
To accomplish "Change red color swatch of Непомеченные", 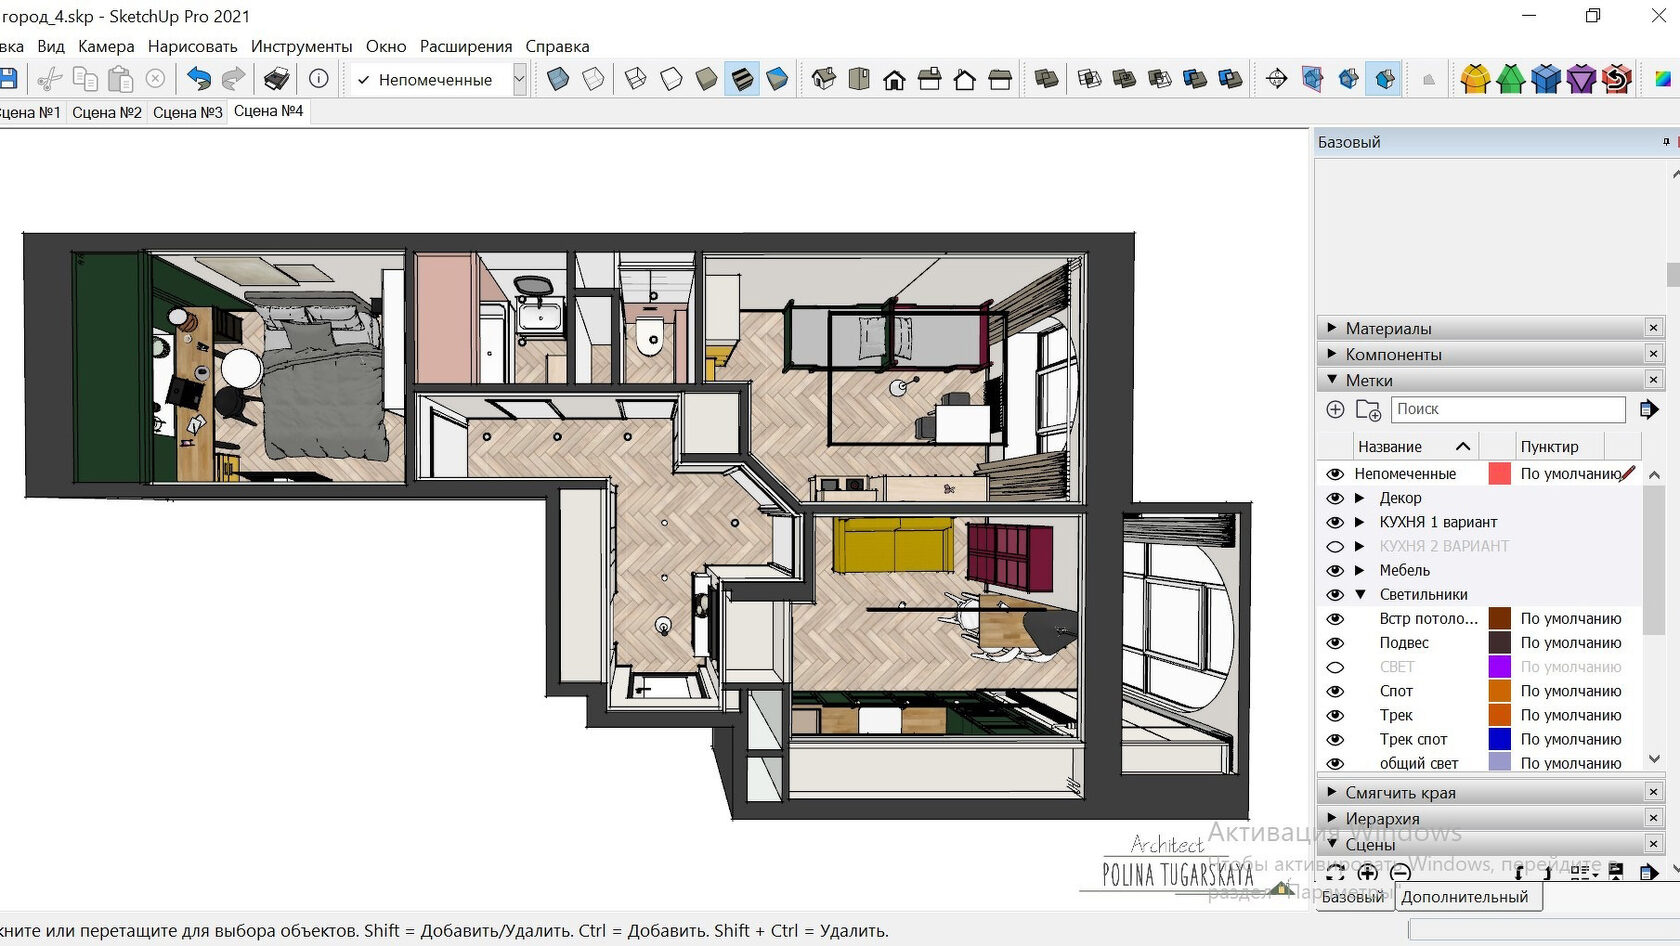I will (x=1499, y=474).
